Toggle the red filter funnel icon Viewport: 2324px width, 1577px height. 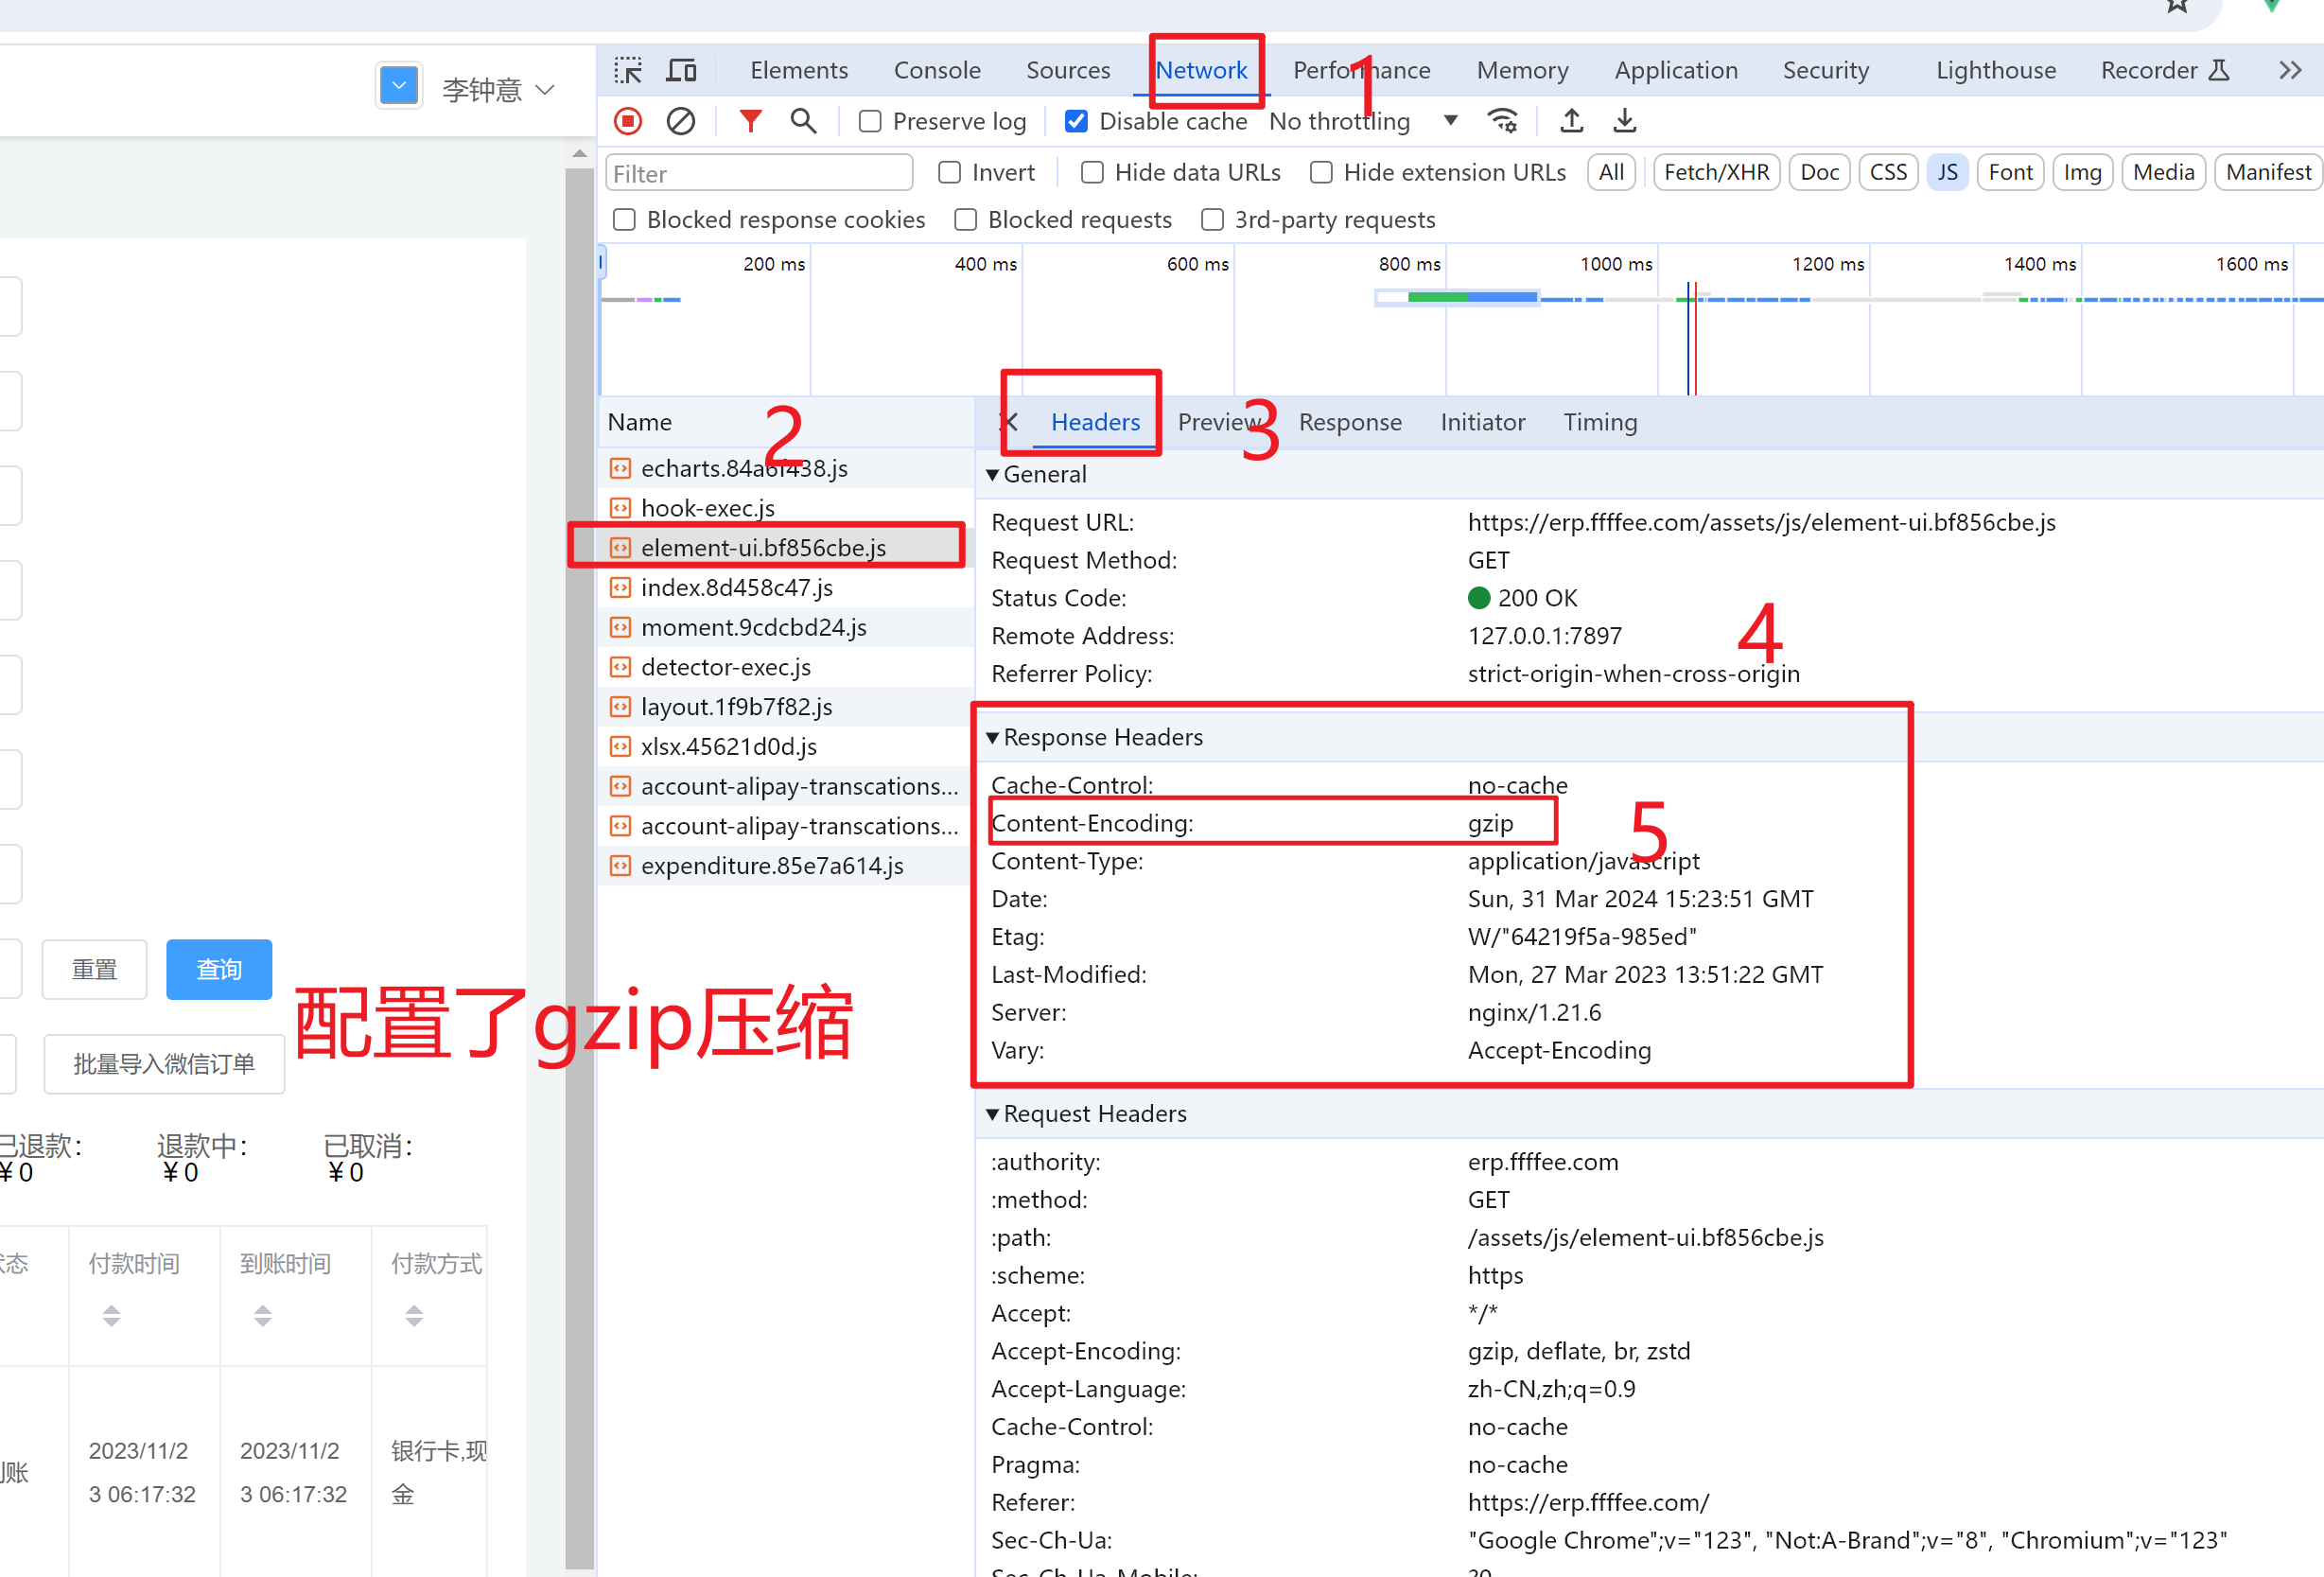[750, 121]
